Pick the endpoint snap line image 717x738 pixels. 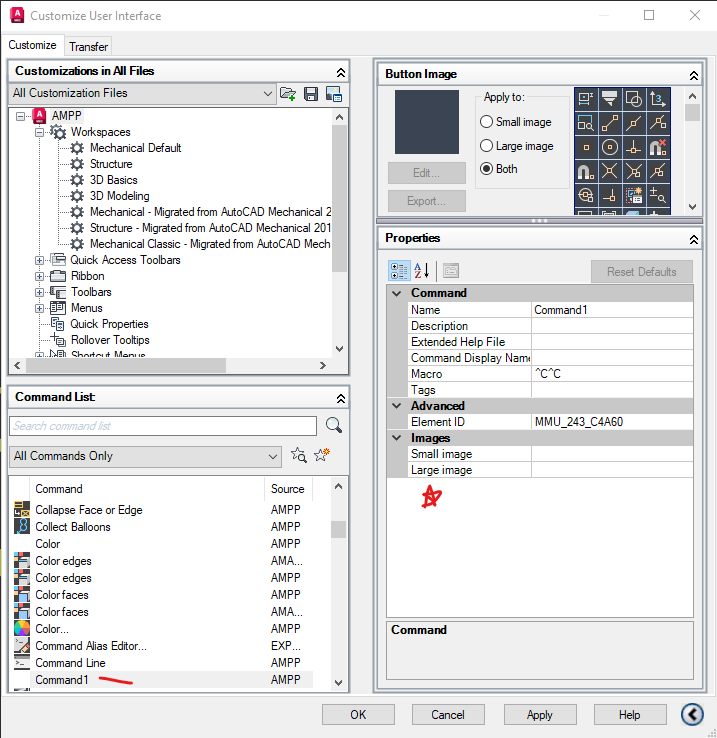pos(610,123)
